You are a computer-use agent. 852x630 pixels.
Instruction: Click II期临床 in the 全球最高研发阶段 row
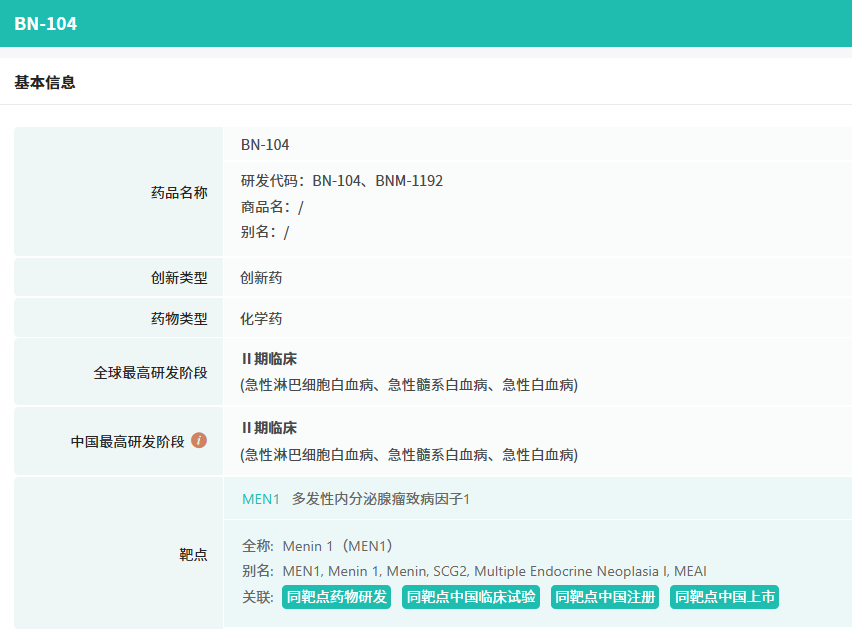(269, 359)
